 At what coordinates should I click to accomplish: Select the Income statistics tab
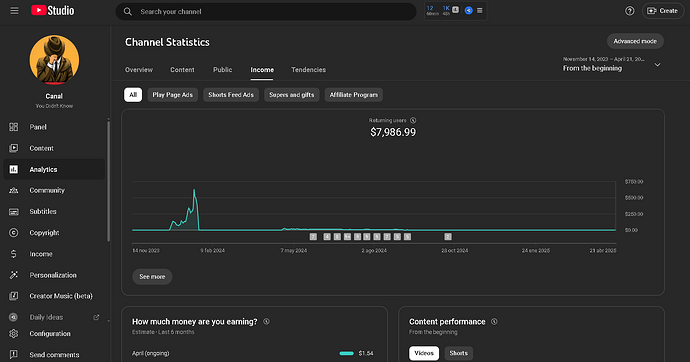(262, 70)
